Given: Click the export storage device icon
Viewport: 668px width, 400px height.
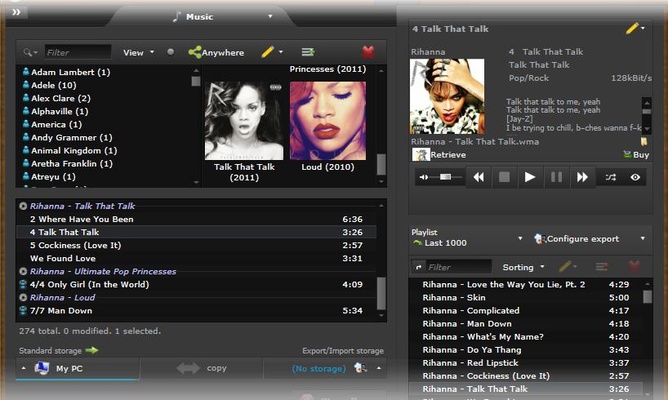Looking at the screenshot, I should click(x=360, y=368).
